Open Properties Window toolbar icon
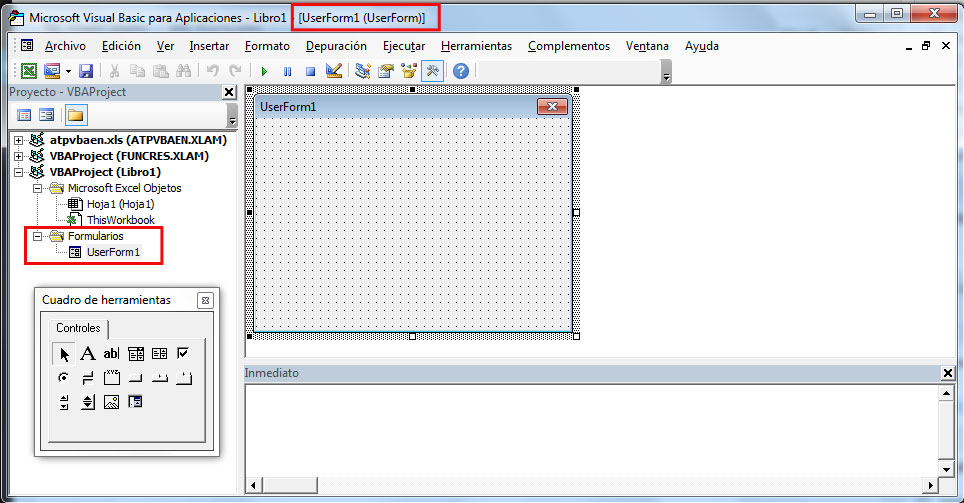The height and width of the screenshot is (503, 964). 385,71
